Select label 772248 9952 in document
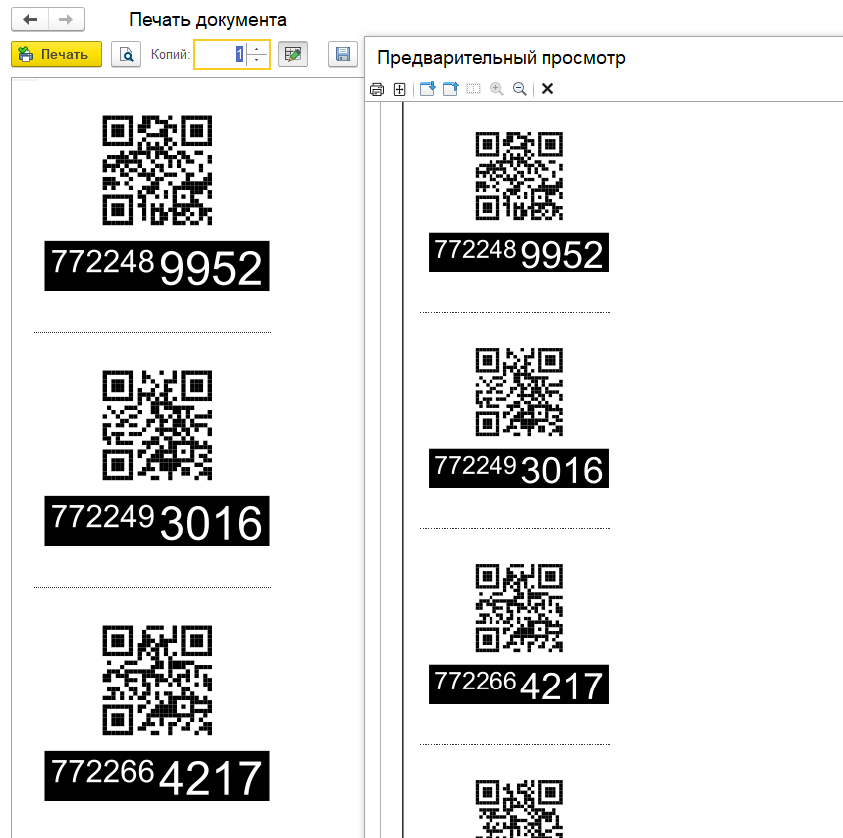Image resolution: width=843 pixels, height=838 pixels. (157, 266)
